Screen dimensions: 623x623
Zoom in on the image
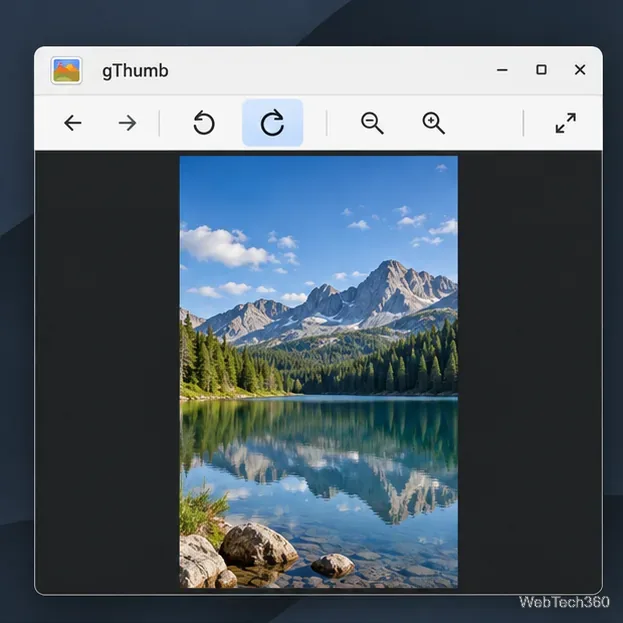click(x=433, y=123)
